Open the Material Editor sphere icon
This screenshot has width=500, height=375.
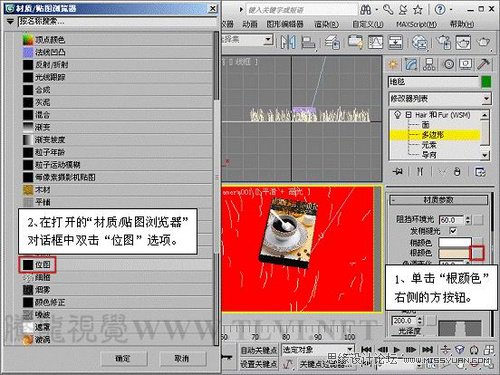click(x=419, y=42)
